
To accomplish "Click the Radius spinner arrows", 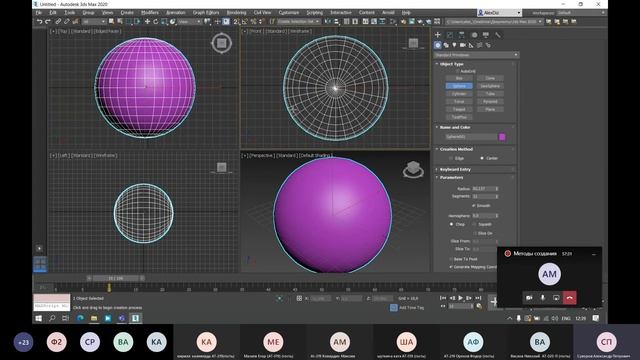I will click(497, 189).
